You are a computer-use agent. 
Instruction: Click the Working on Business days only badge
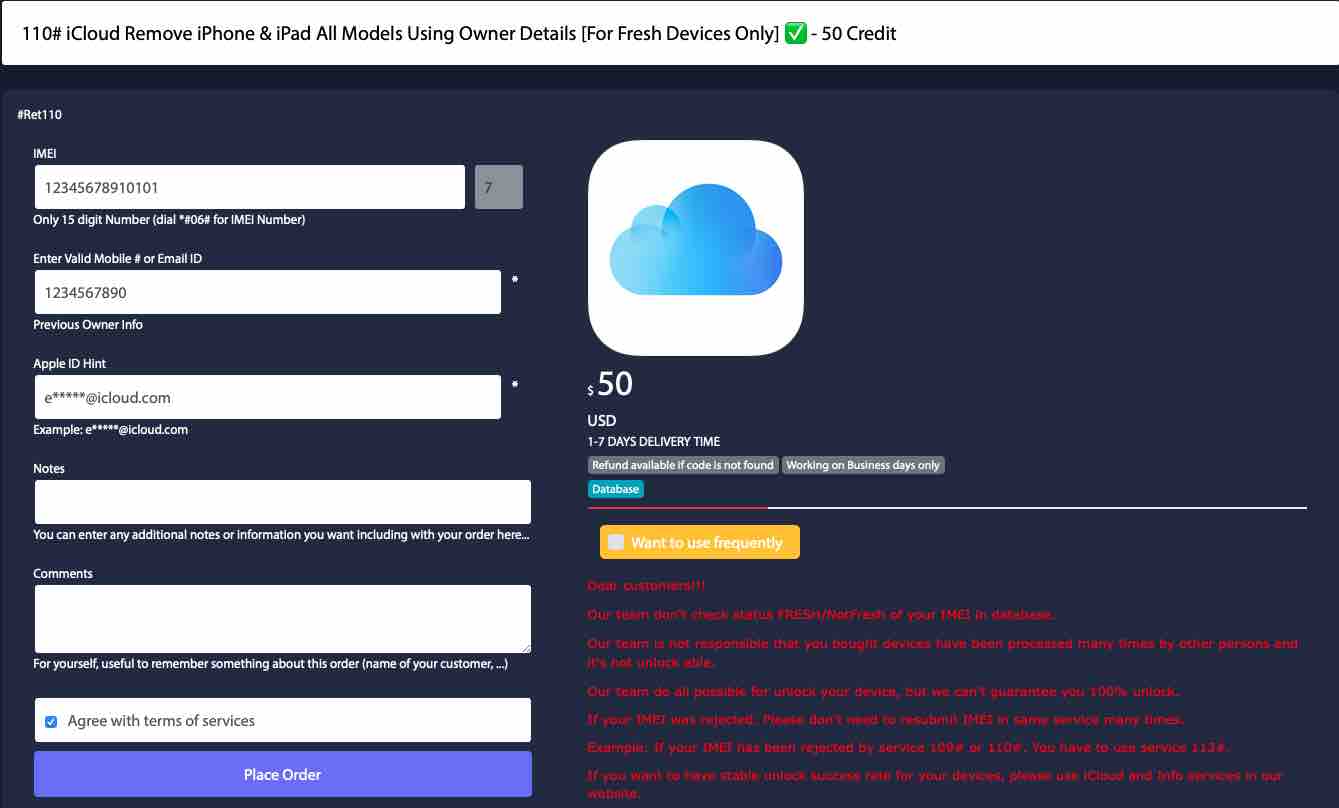(x=863, y=465)
